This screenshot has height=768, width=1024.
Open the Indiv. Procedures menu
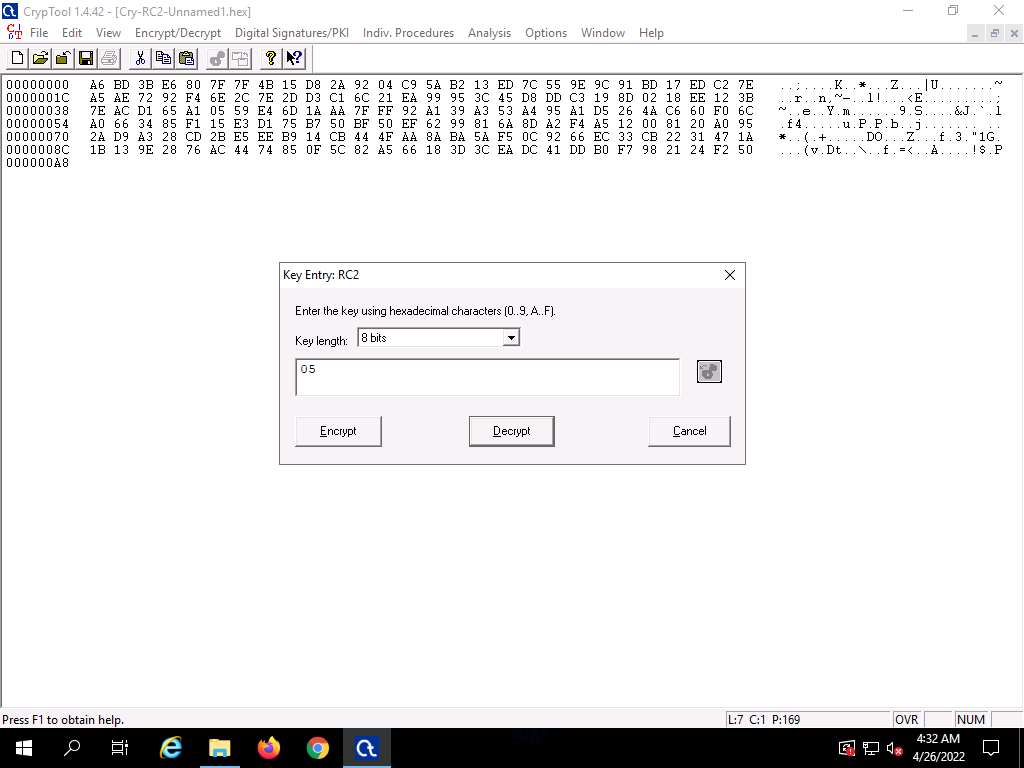(408, 33)
